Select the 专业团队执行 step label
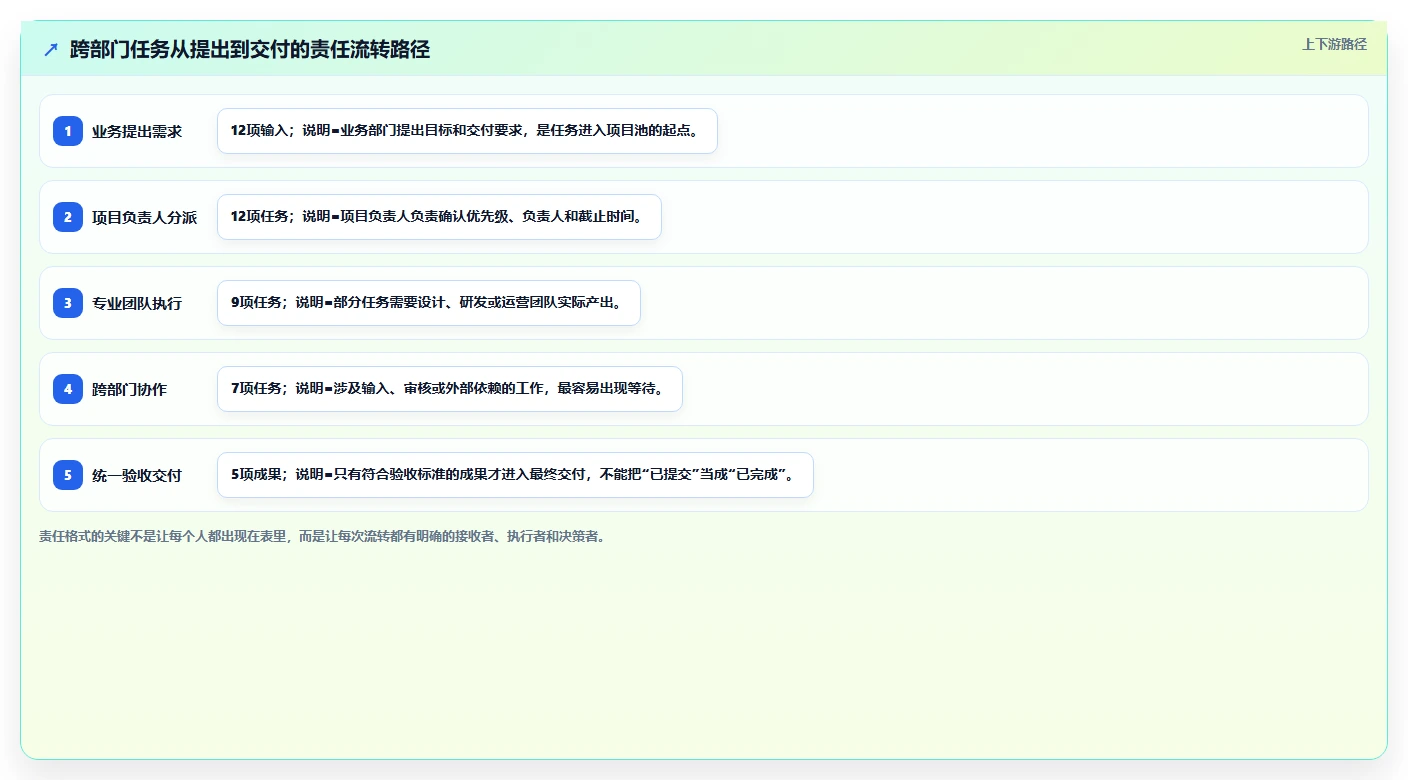The height and width of the screenshot is (780, 1408). coord(137,303)
